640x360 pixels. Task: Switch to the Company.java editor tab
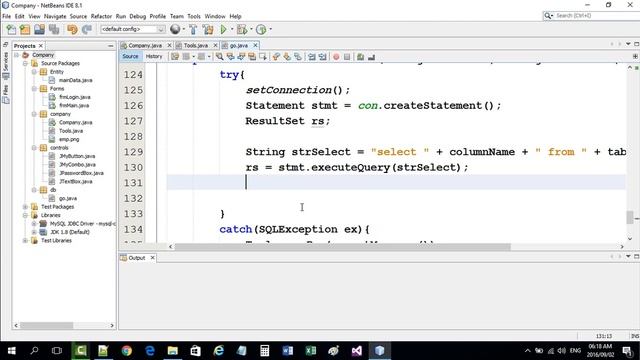(x=145, y=45)
